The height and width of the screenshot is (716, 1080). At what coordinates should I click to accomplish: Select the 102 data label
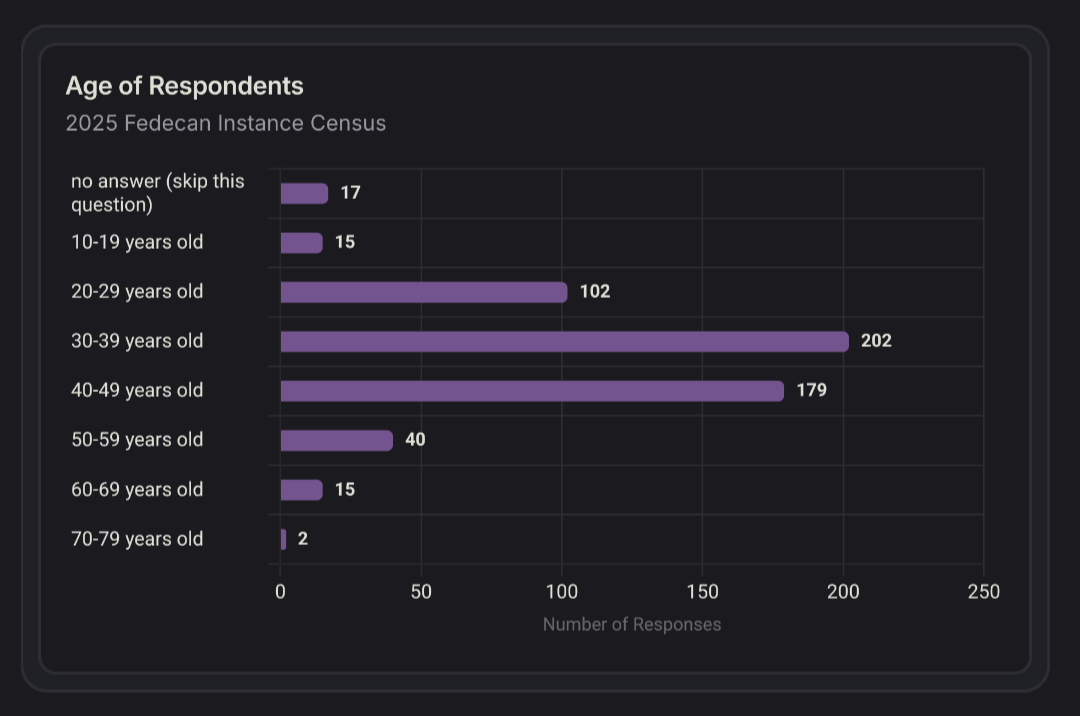595,292
